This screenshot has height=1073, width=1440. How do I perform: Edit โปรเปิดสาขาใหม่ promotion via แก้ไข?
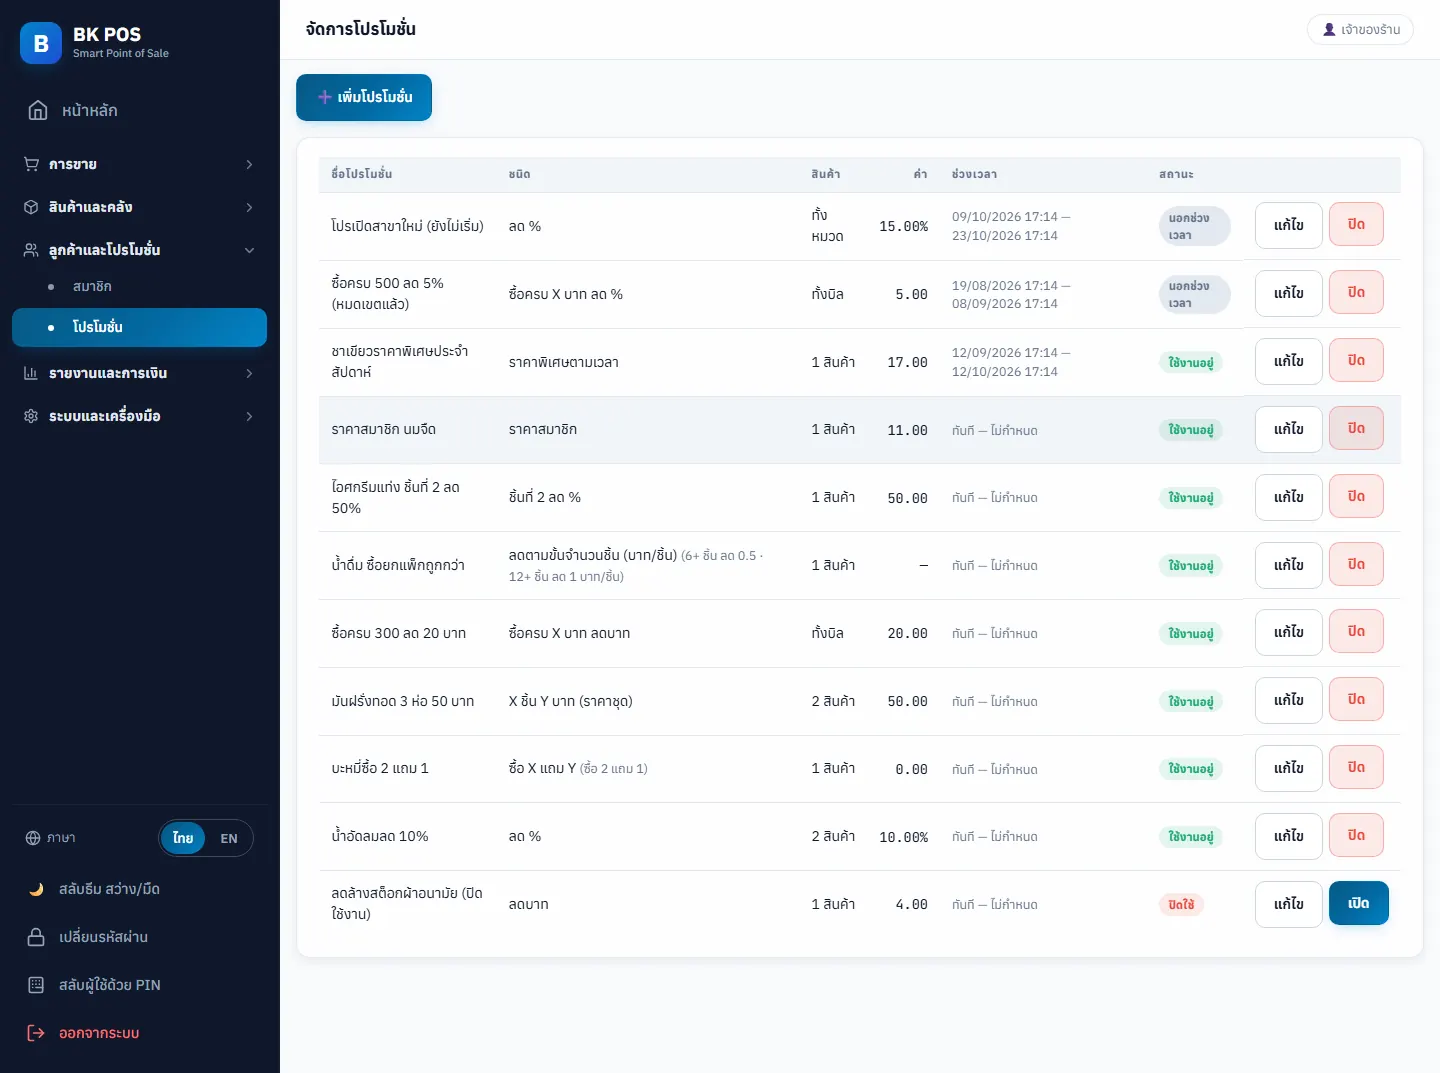tap(1289, 225)
